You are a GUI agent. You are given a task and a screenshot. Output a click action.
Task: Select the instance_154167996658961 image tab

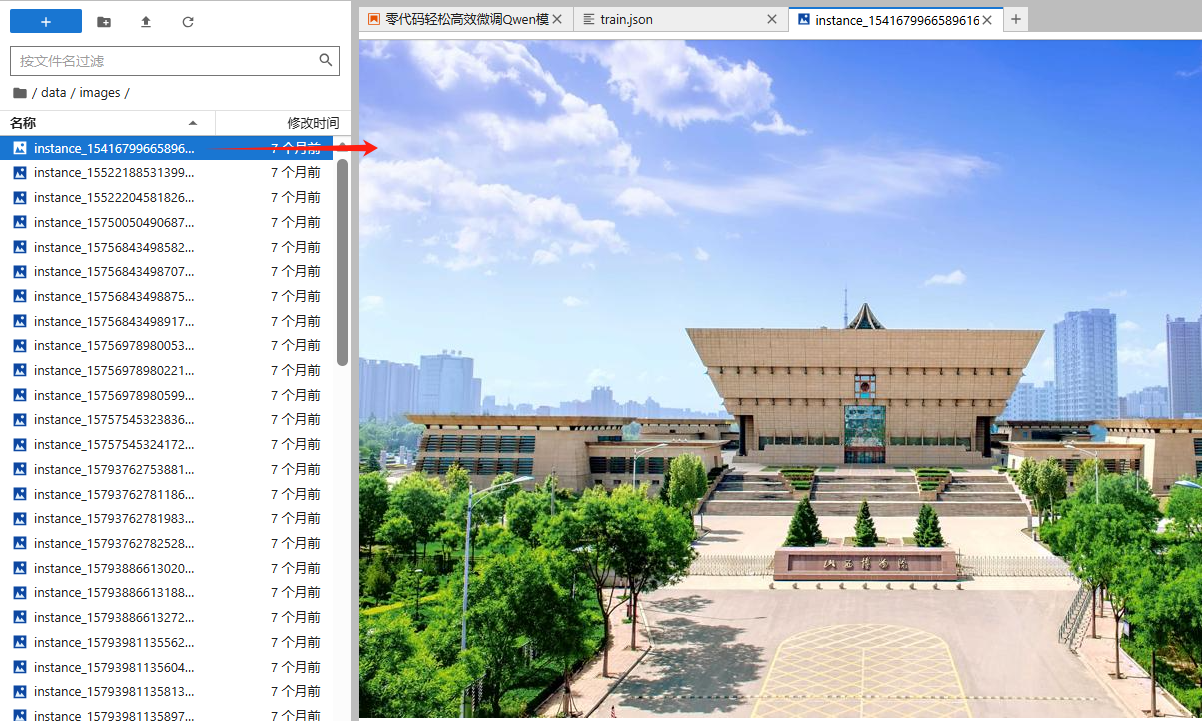[897, 19]
